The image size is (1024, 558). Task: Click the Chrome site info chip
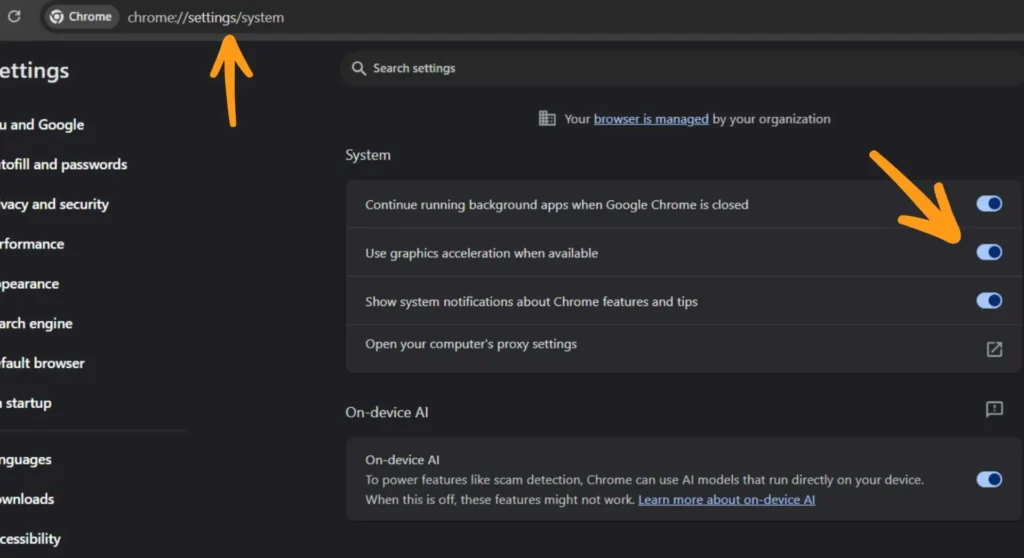(81, 16)
